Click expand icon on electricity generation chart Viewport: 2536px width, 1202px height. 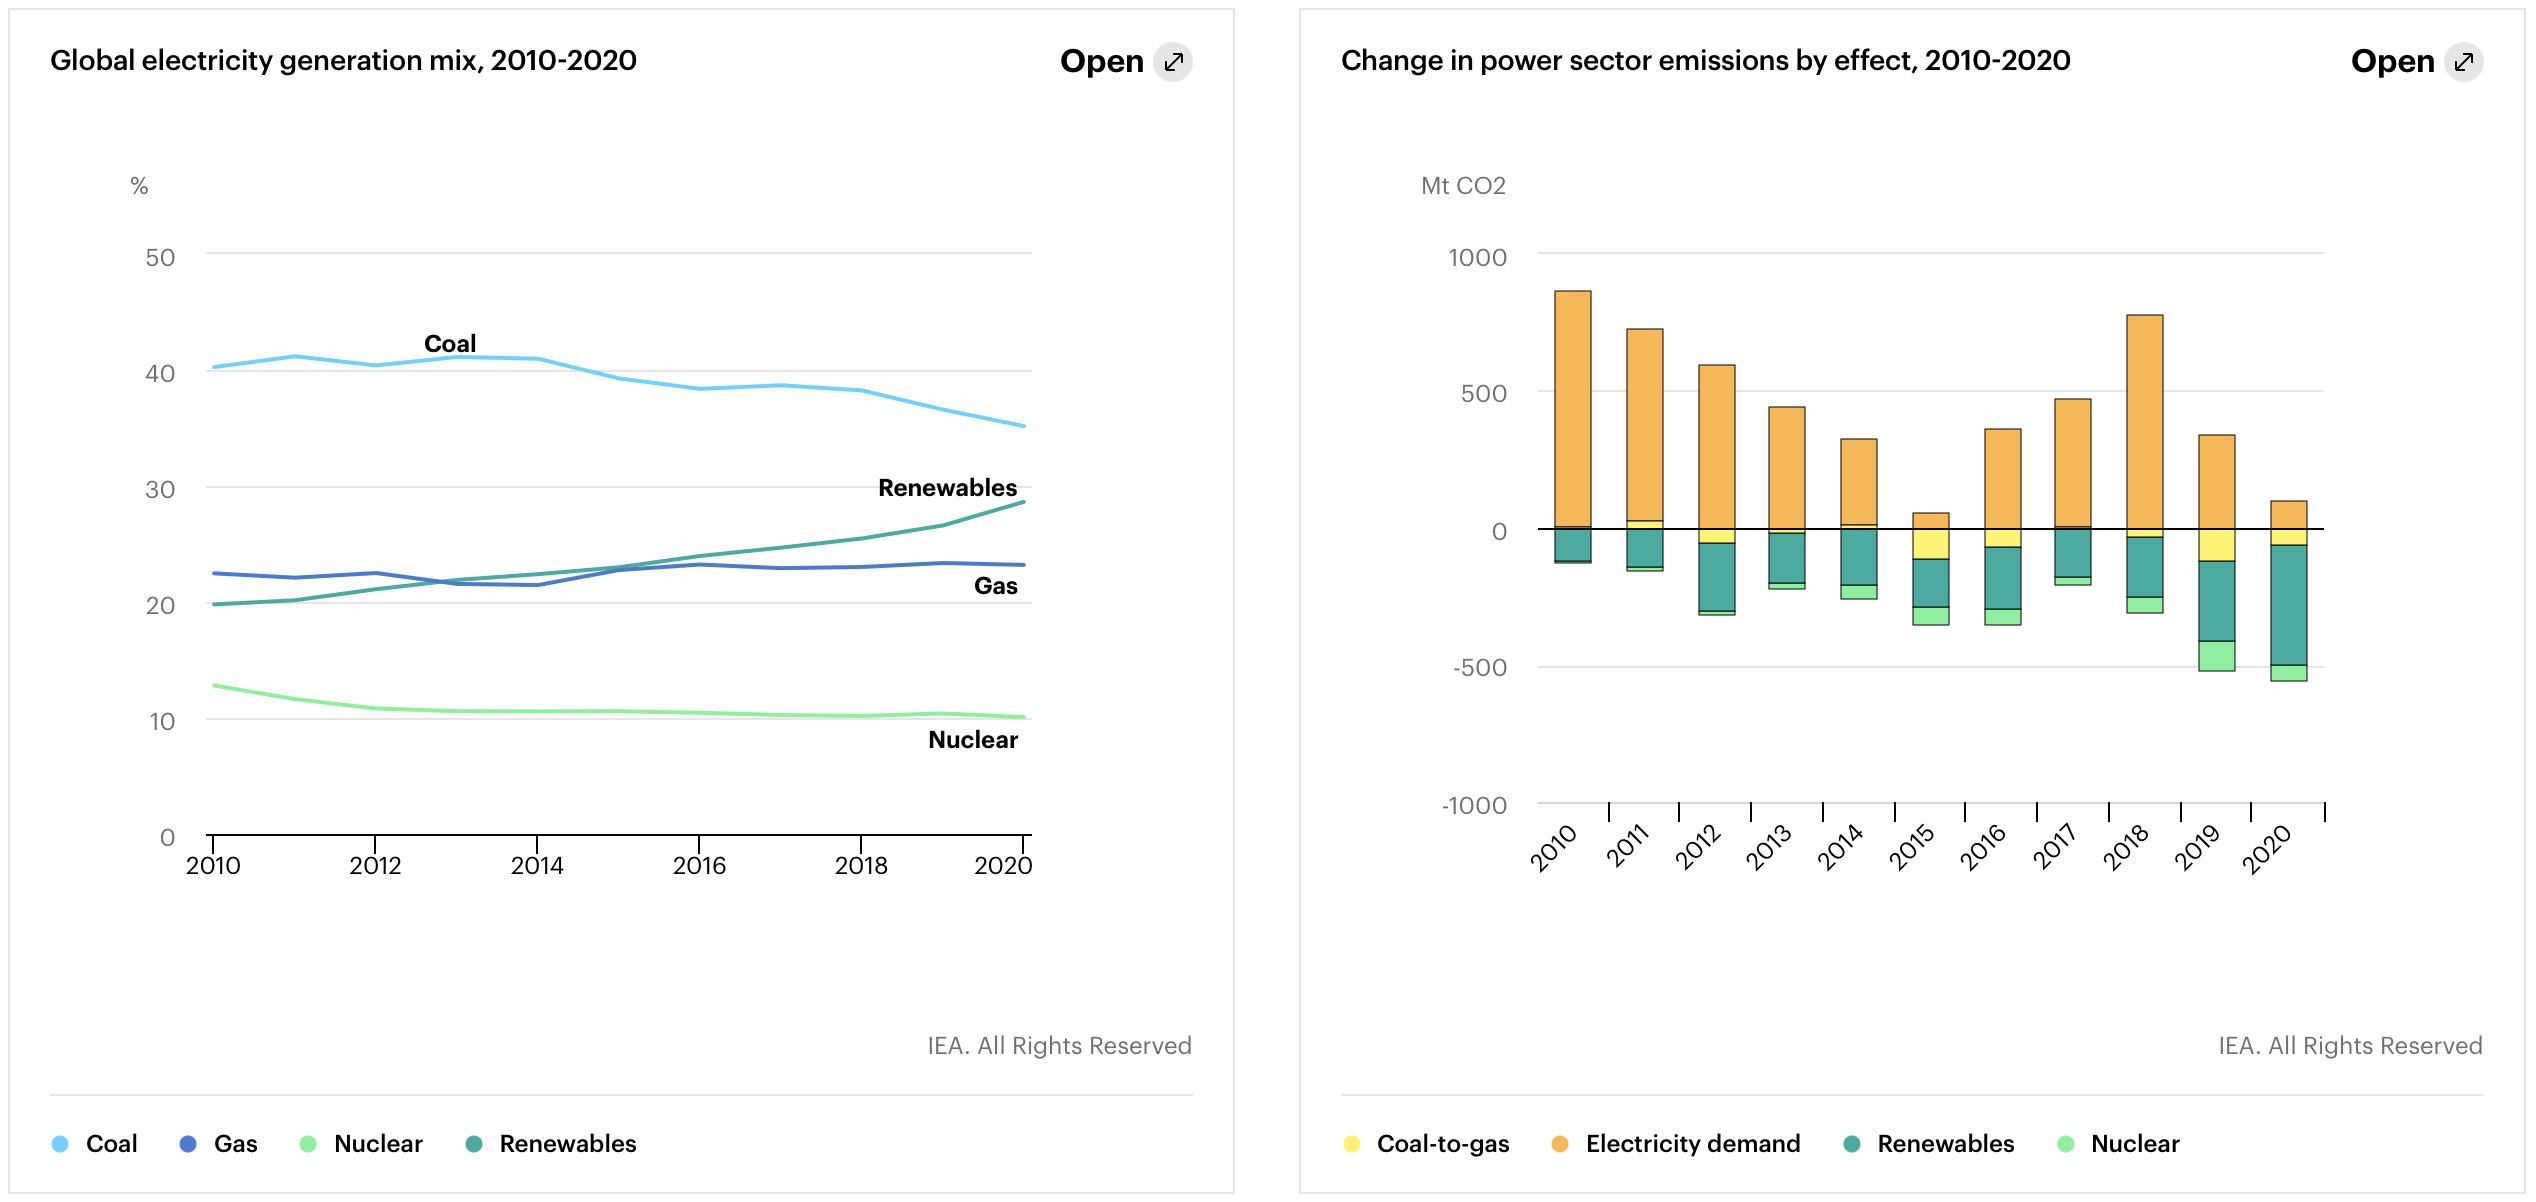[x=1173, y=62]
